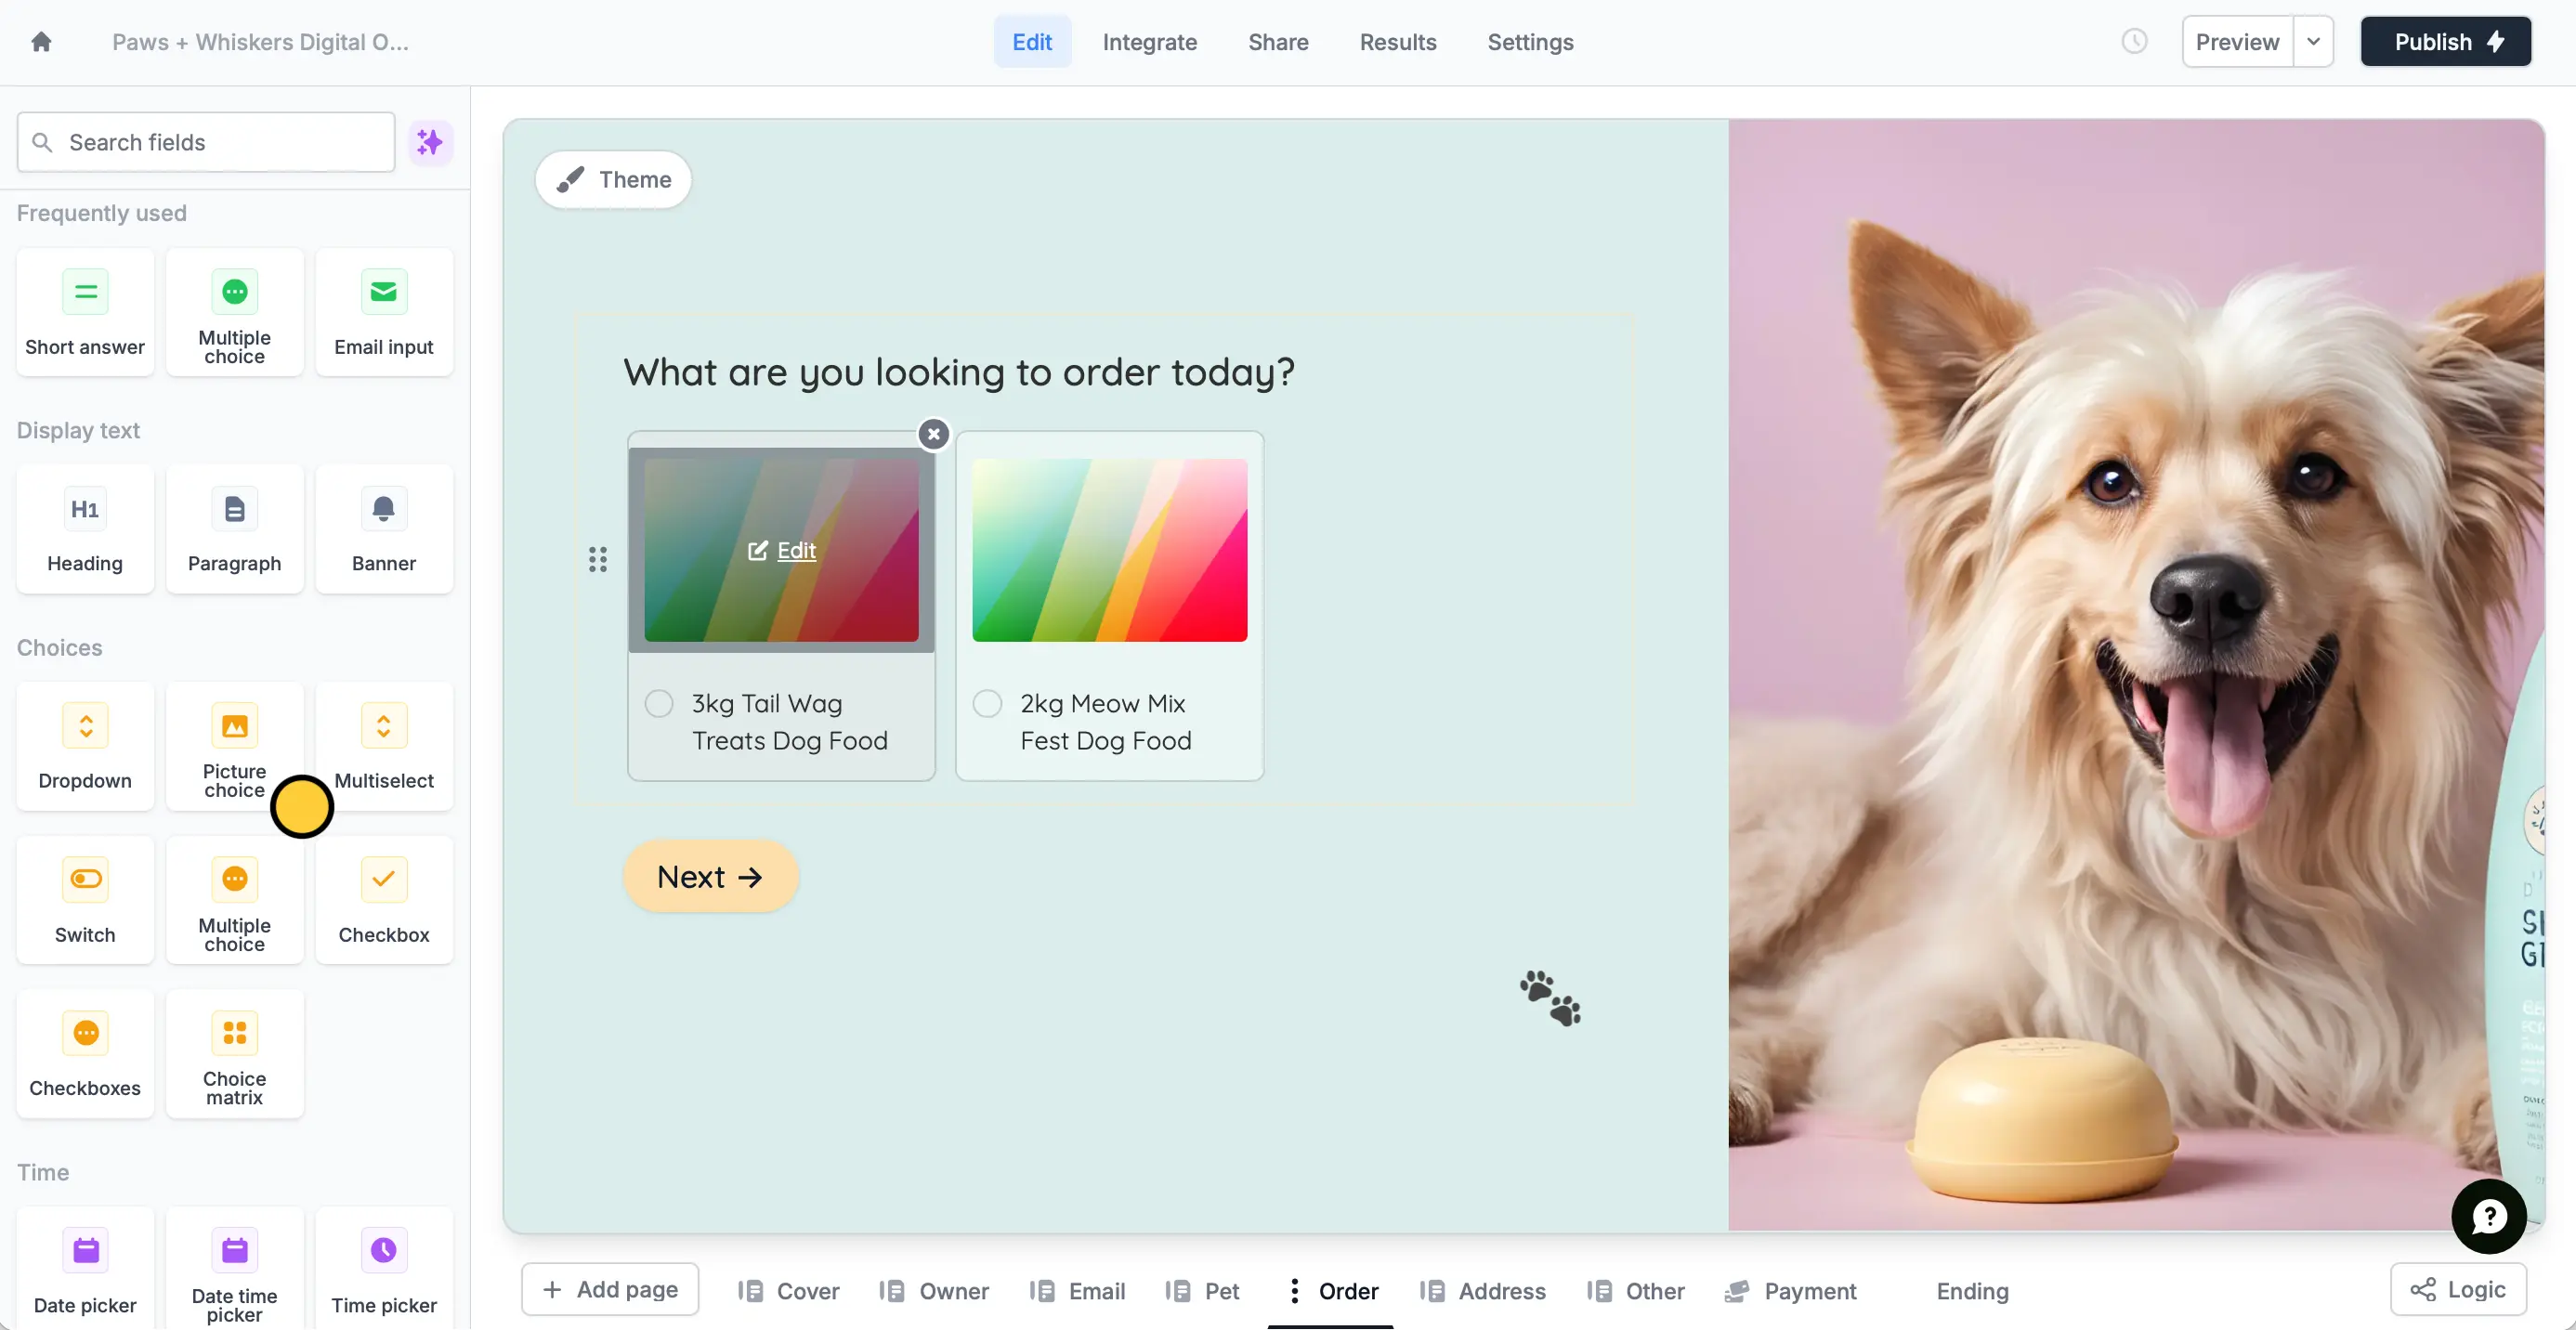Click the Publish button

[x=2445, y=42]
